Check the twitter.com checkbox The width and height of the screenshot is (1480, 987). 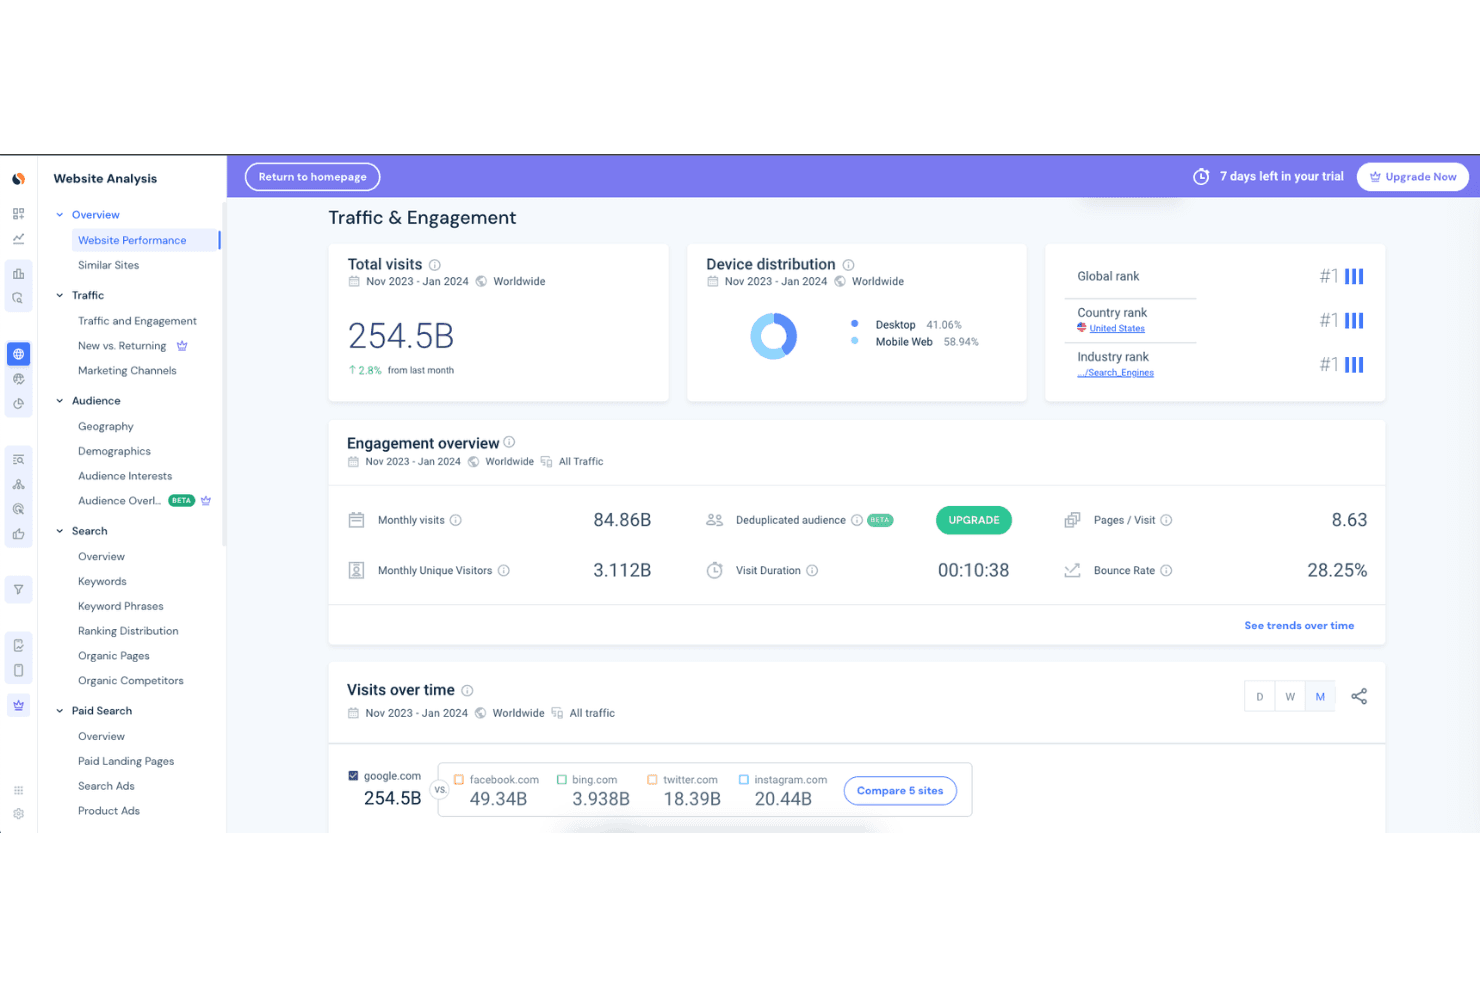(652, 780)
